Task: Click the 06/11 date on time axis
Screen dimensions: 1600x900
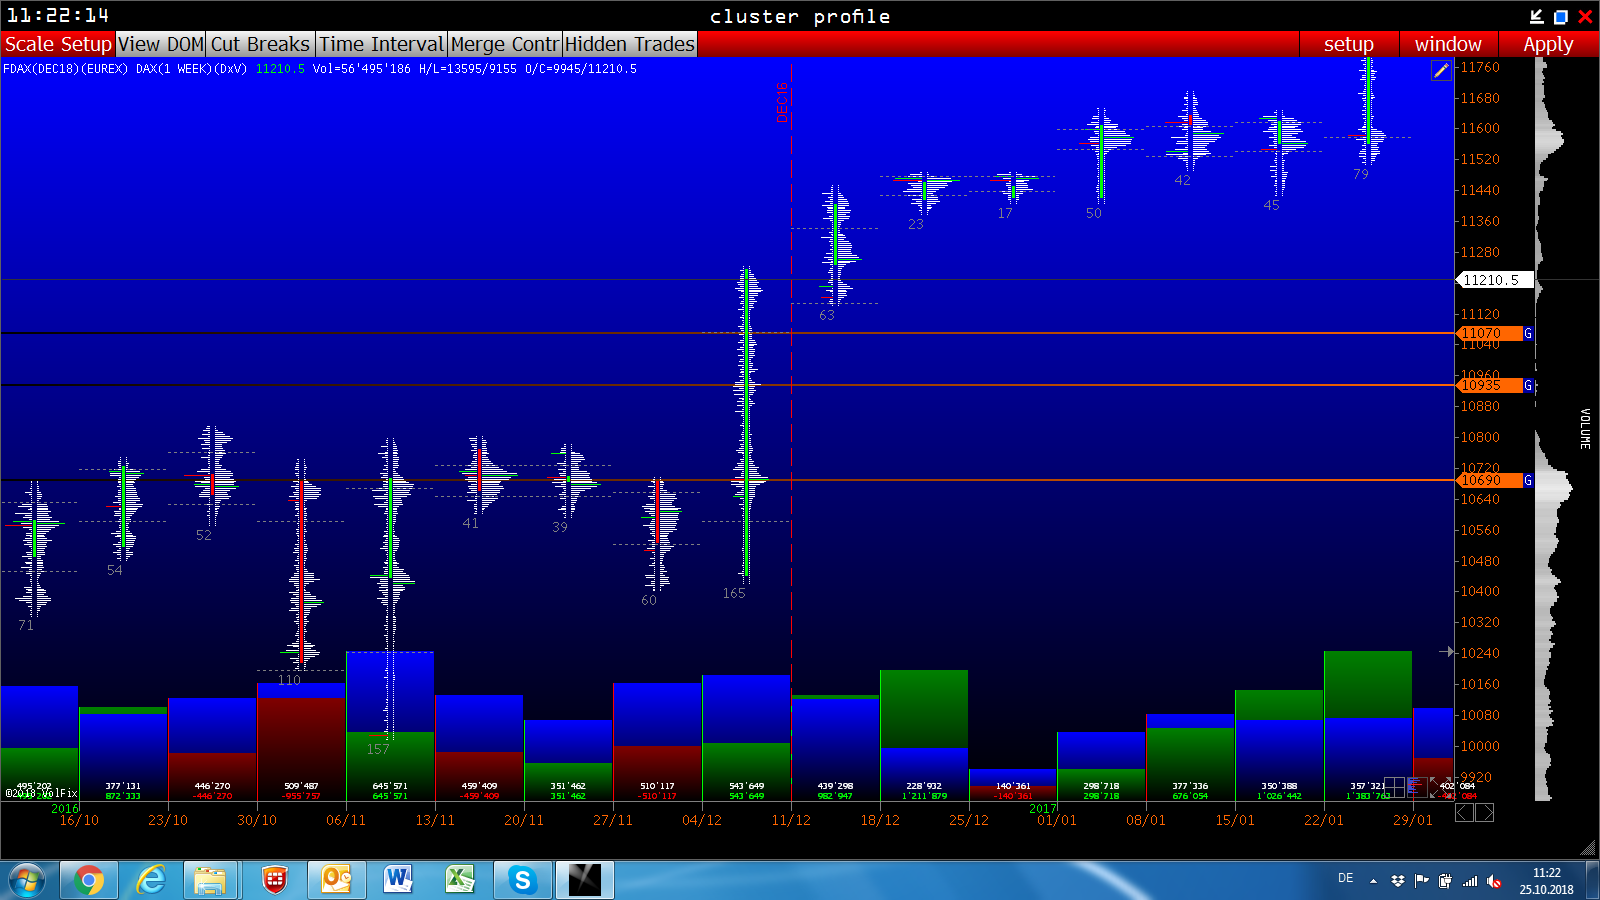Action: (x=346, y=820)
